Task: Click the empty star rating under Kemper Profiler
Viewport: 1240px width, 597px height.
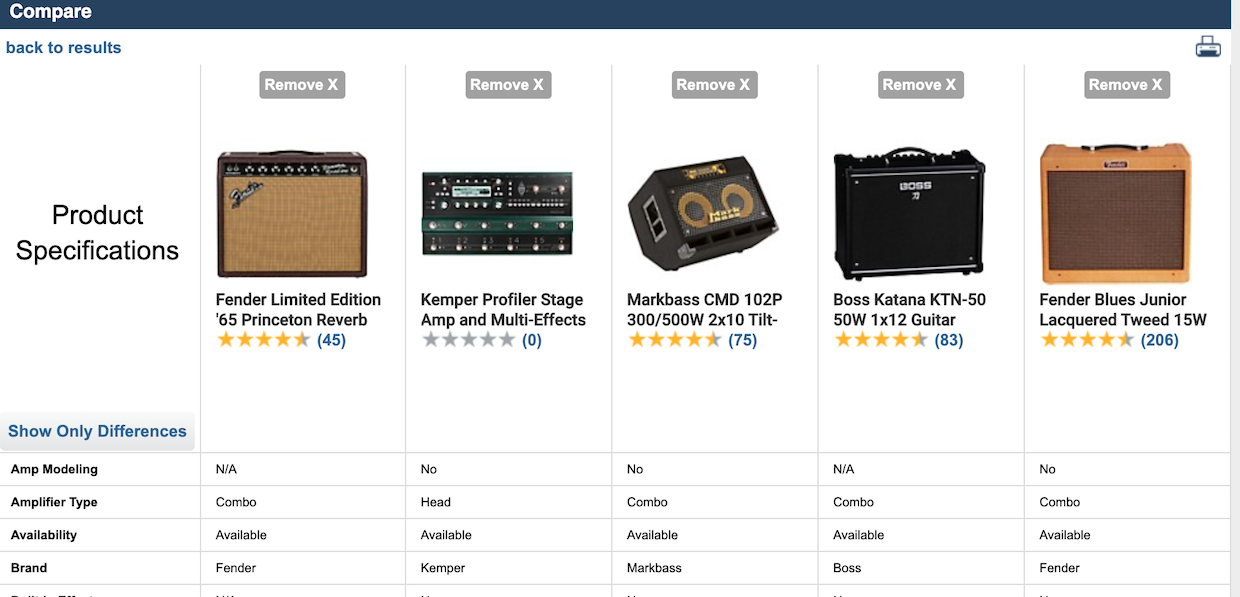Action: [x=470, y=340]
